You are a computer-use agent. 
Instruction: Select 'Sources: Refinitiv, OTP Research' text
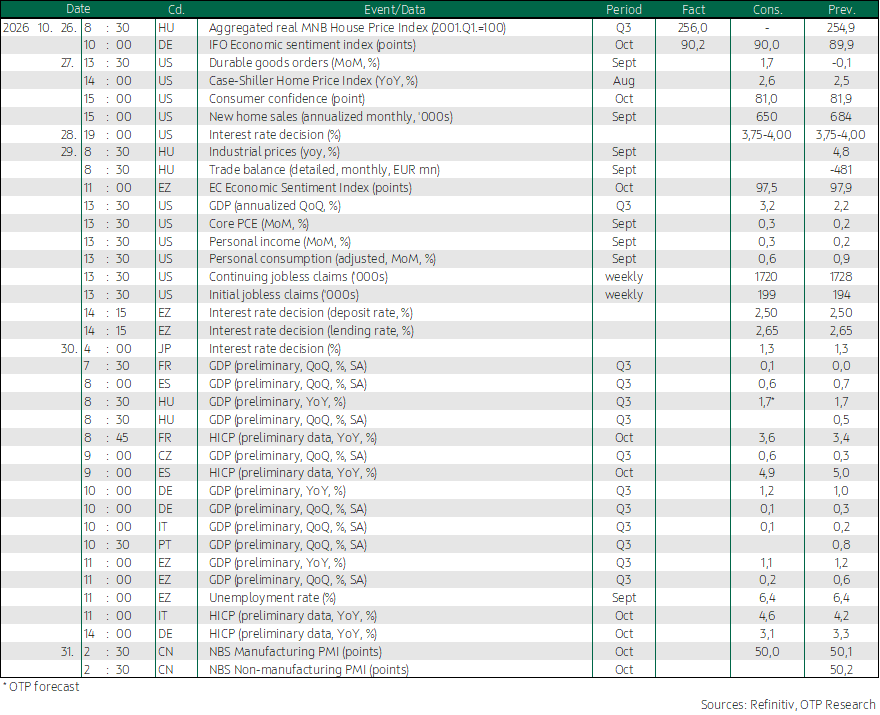788,704
